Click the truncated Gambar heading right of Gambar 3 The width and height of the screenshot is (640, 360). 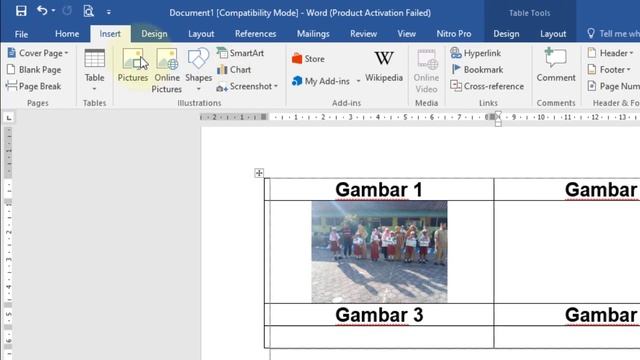point(602,315)
